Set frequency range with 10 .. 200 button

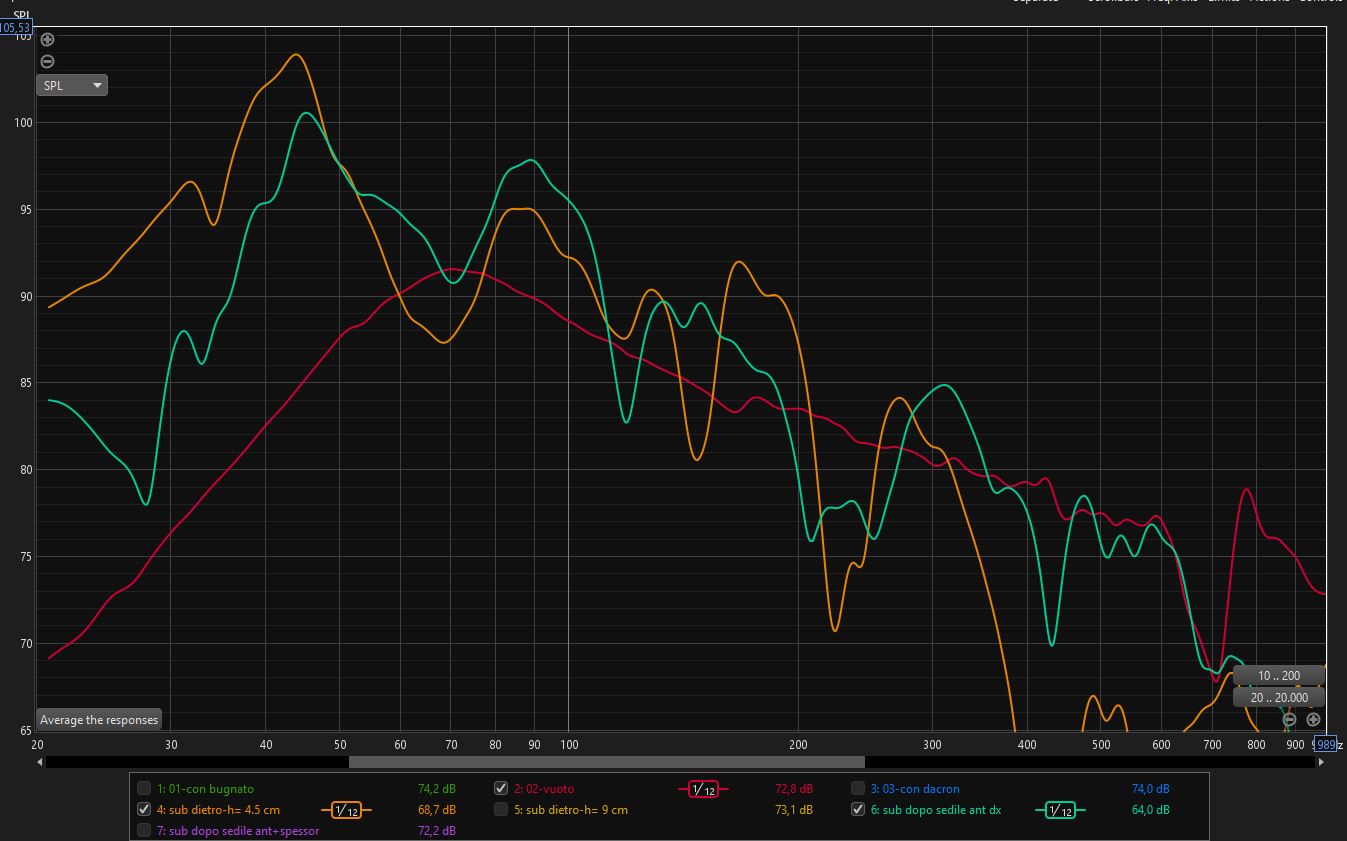tap(1279, 676)
